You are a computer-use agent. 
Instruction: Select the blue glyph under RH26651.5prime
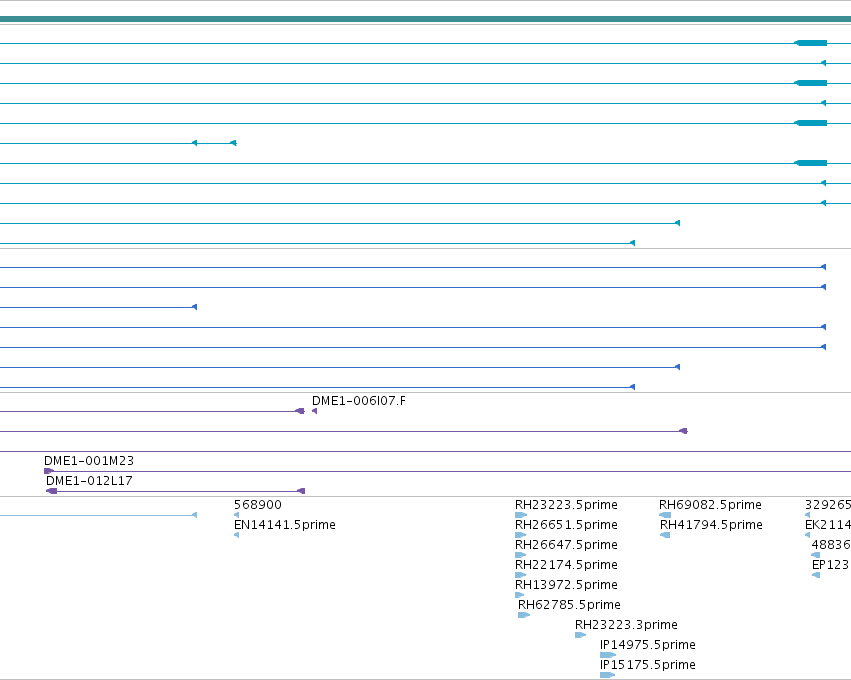coord(520,535)
